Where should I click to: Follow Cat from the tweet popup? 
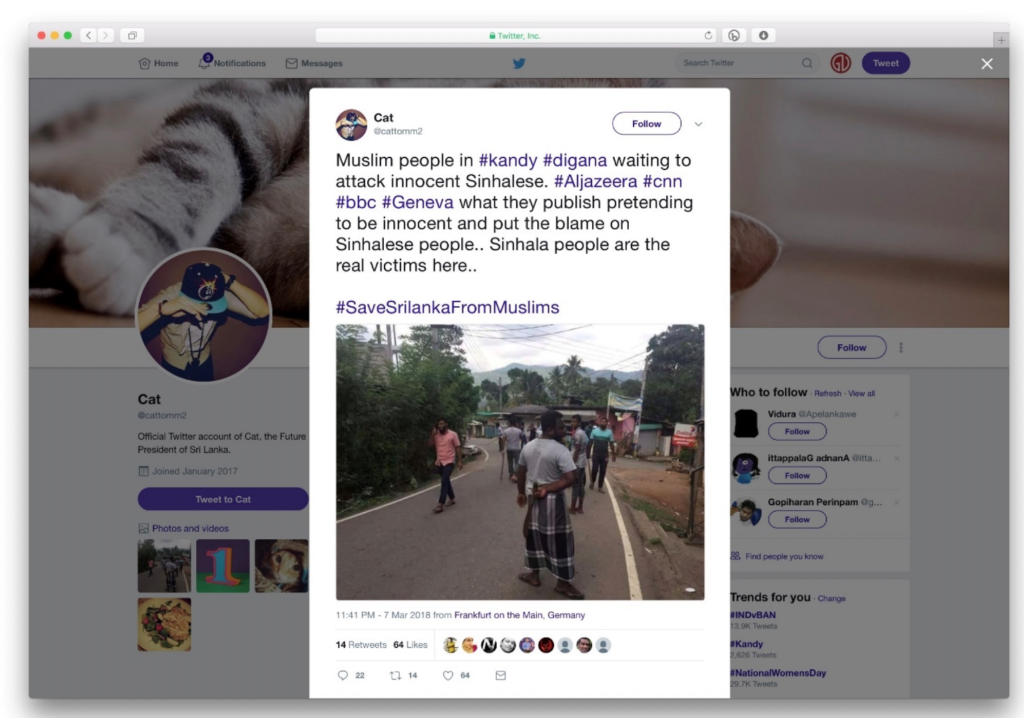coord(647,123)
